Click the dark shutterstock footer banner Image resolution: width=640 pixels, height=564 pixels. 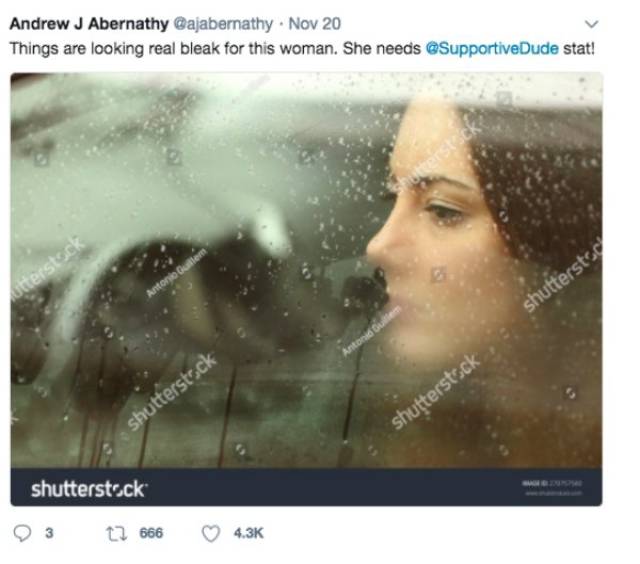coord(306,487)
